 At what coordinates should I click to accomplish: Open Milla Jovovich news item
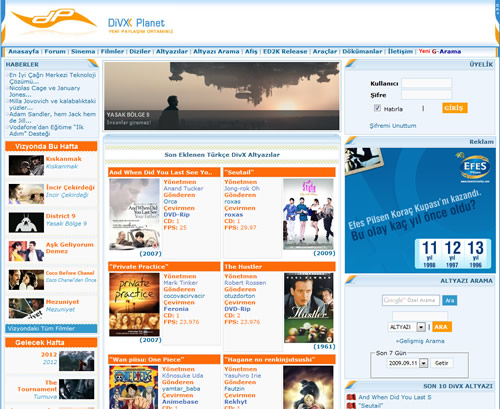pos(52,104)
